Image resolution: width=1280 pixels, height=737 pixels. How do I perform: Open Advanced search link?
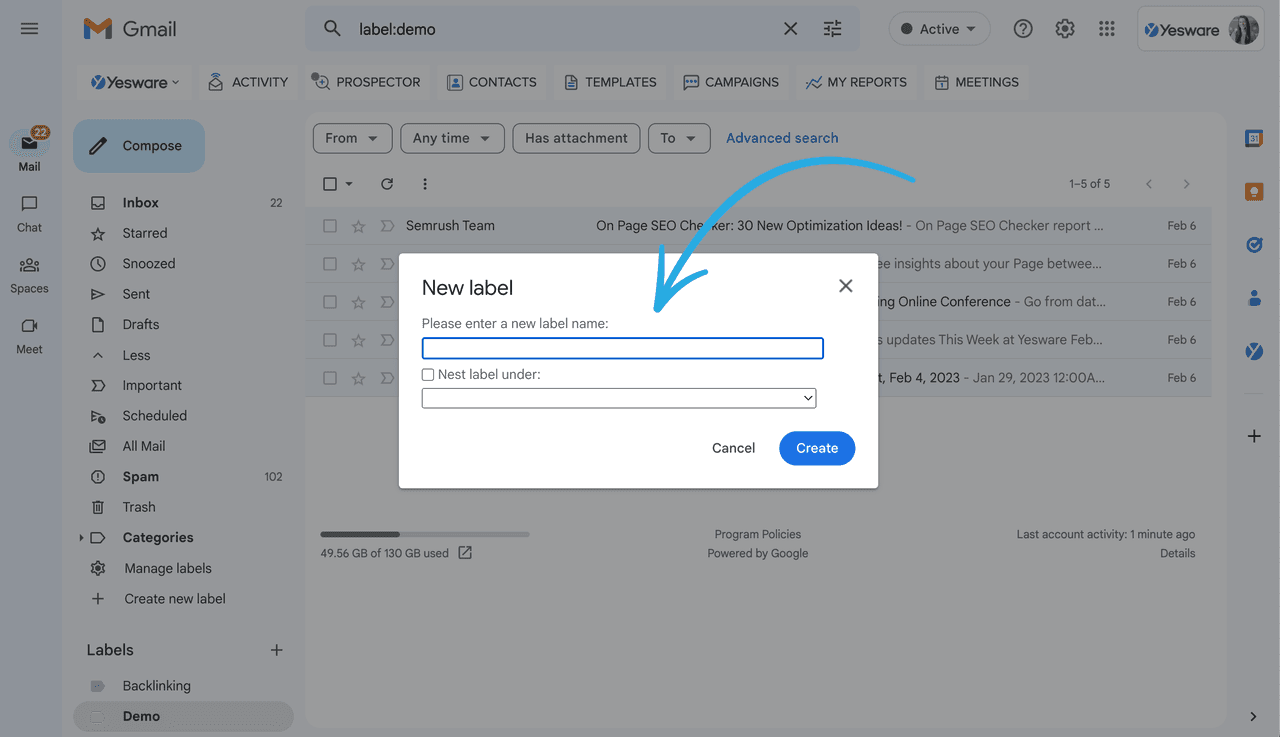coord(782,138)
